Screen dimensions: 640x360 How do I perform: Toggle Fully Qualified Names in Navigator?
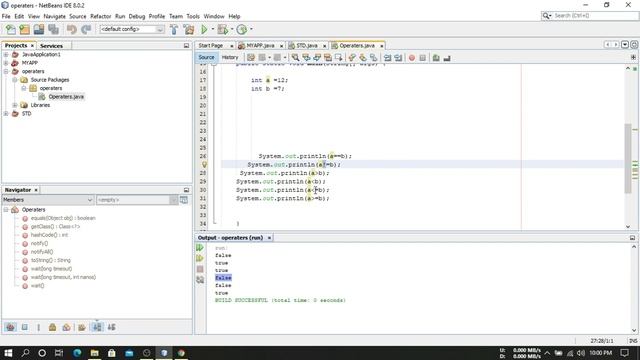(x=82, y=327)
